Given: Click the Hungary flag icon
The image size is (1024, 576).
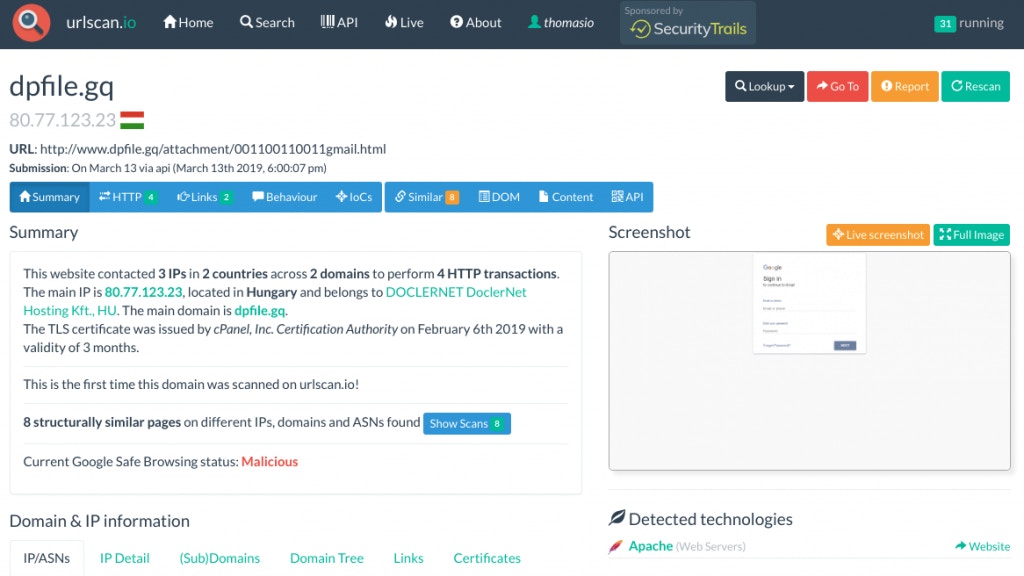Looking at the screenshot, I should 132,120.
